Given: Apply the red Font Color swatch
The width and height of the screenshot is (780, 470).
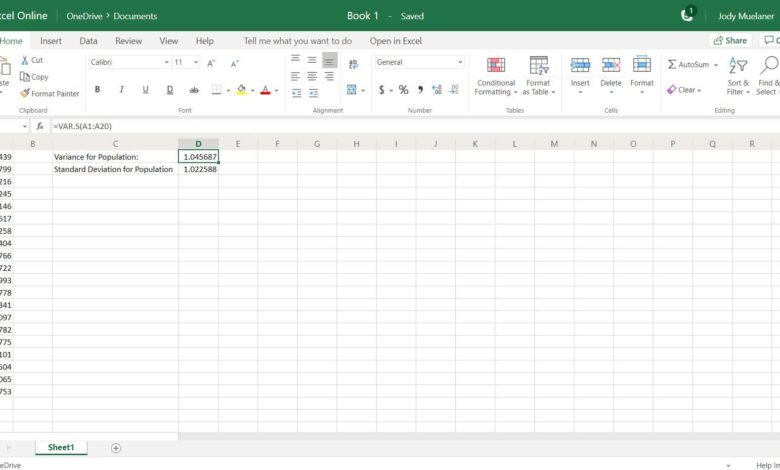Looking at the screenshot, I should pyautogui.click(x=265, y=90).
